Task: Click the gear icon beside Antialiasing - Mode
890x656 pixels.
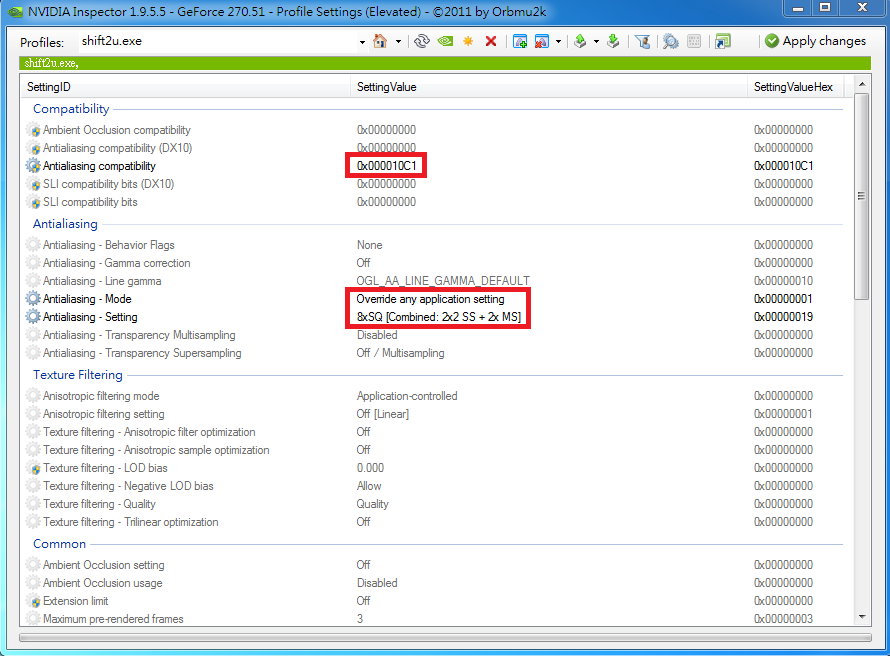Action: pyautogui.click(x=34, y=299)
